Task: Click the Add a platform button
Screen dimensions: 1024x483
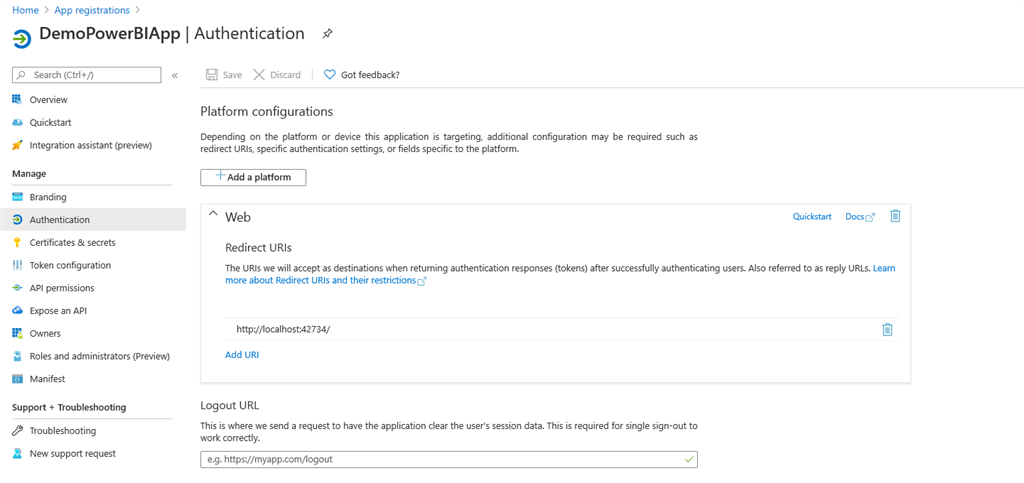Action: tap(253, 177)
